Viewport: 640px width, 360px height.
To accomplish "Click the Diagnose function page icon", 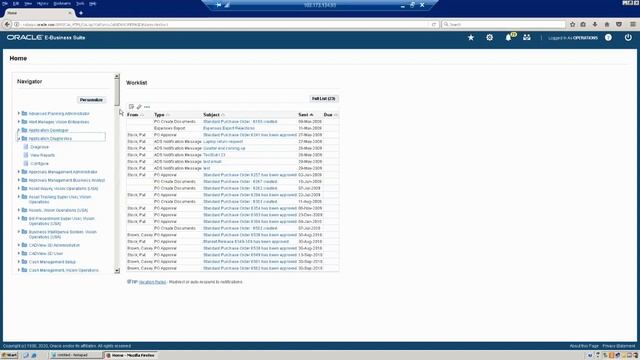I will click(26, 147).
